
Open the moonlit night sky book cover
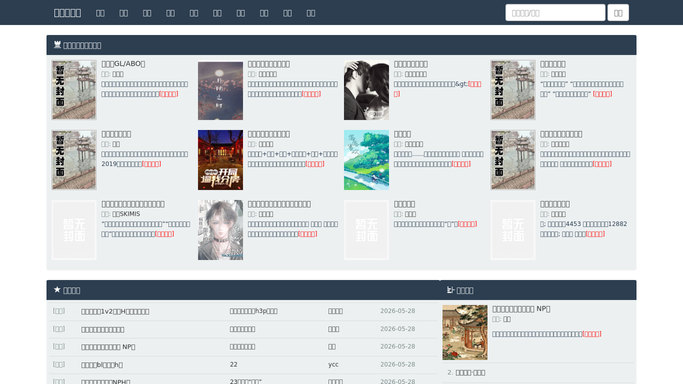coord(220,90)
